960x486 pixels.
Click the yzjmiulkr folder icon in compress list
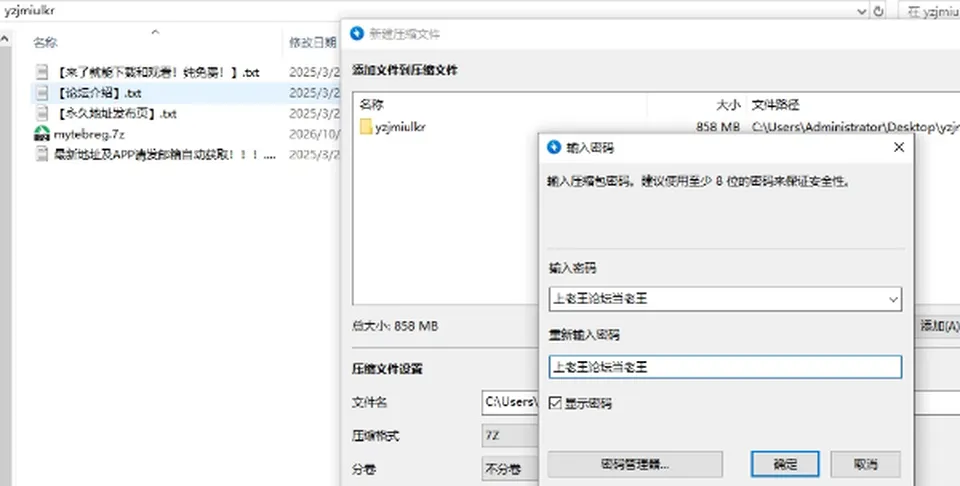click(366, 127)
